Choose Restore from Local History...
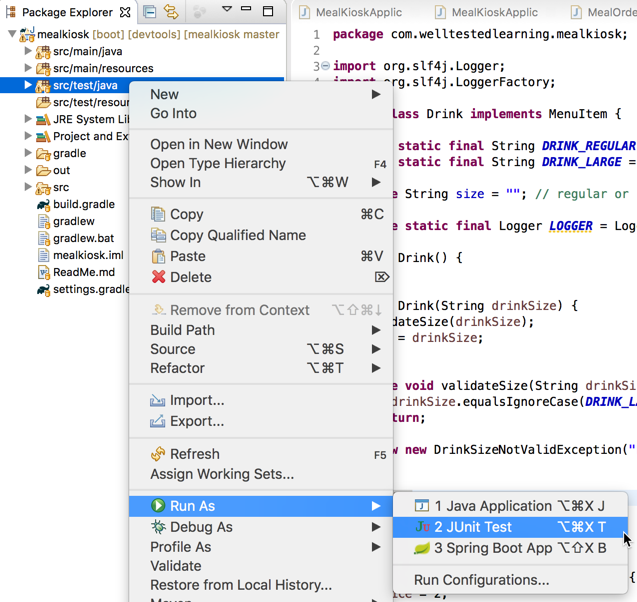 261,585
